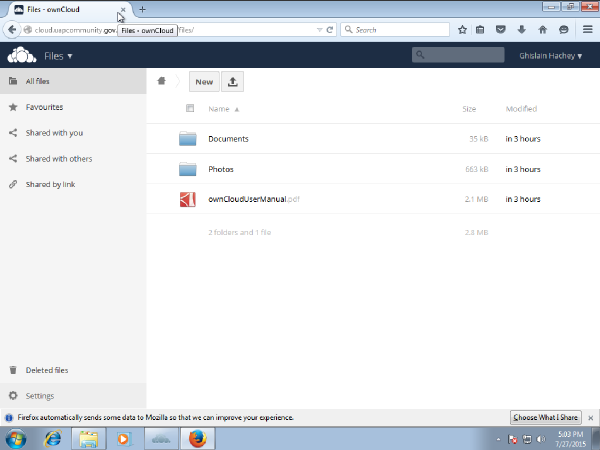Open ownCloud client taskbar icon
The image size is (600, 450).
coord(161,439)
